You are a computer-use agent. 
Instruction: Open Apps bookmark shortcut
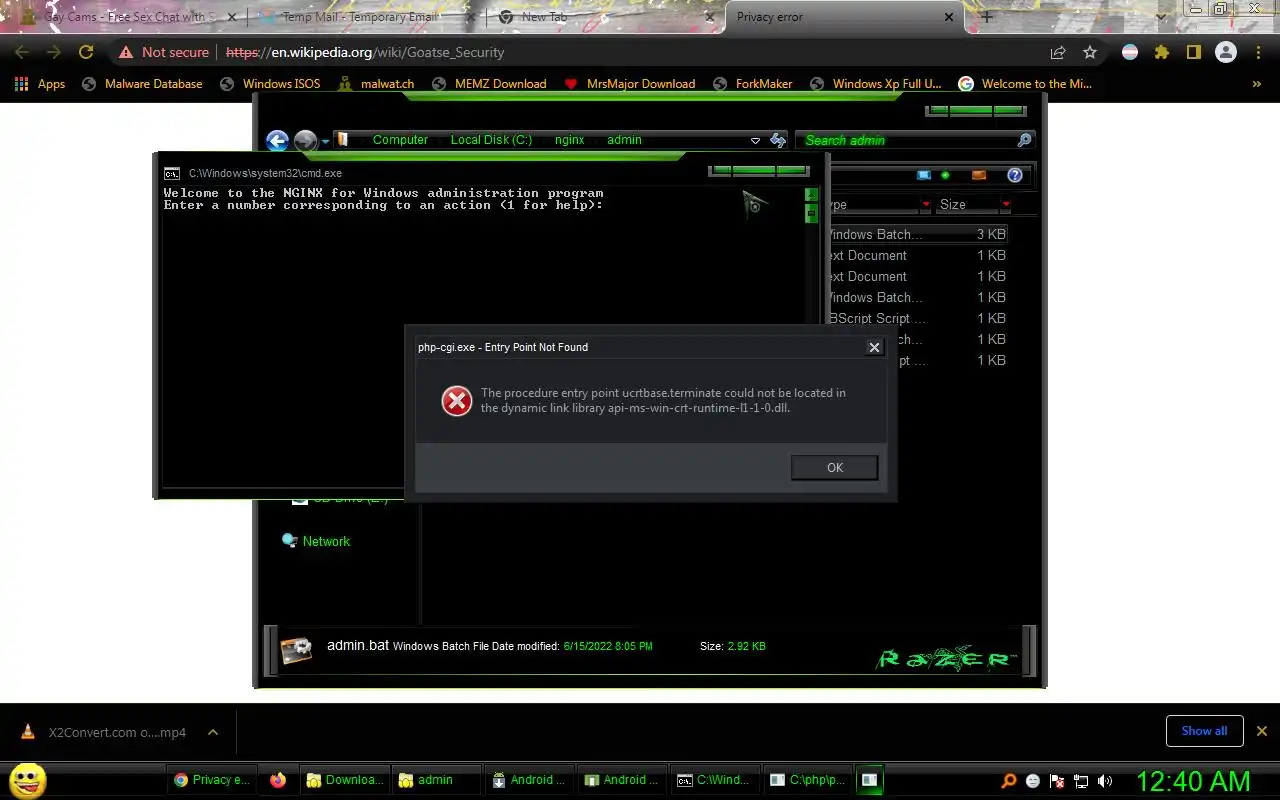click(40, 84)
